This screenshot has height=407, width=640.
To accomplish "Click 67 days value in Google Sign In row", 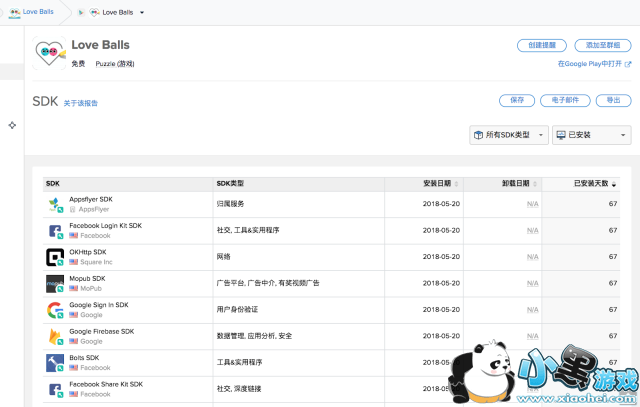I will coord(613,310).
